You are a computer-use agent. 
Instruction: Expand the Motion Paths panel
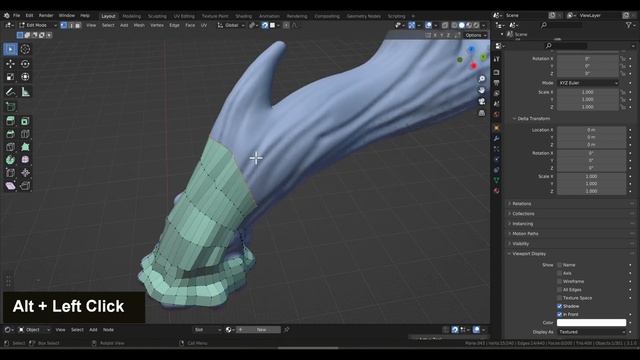525,234
